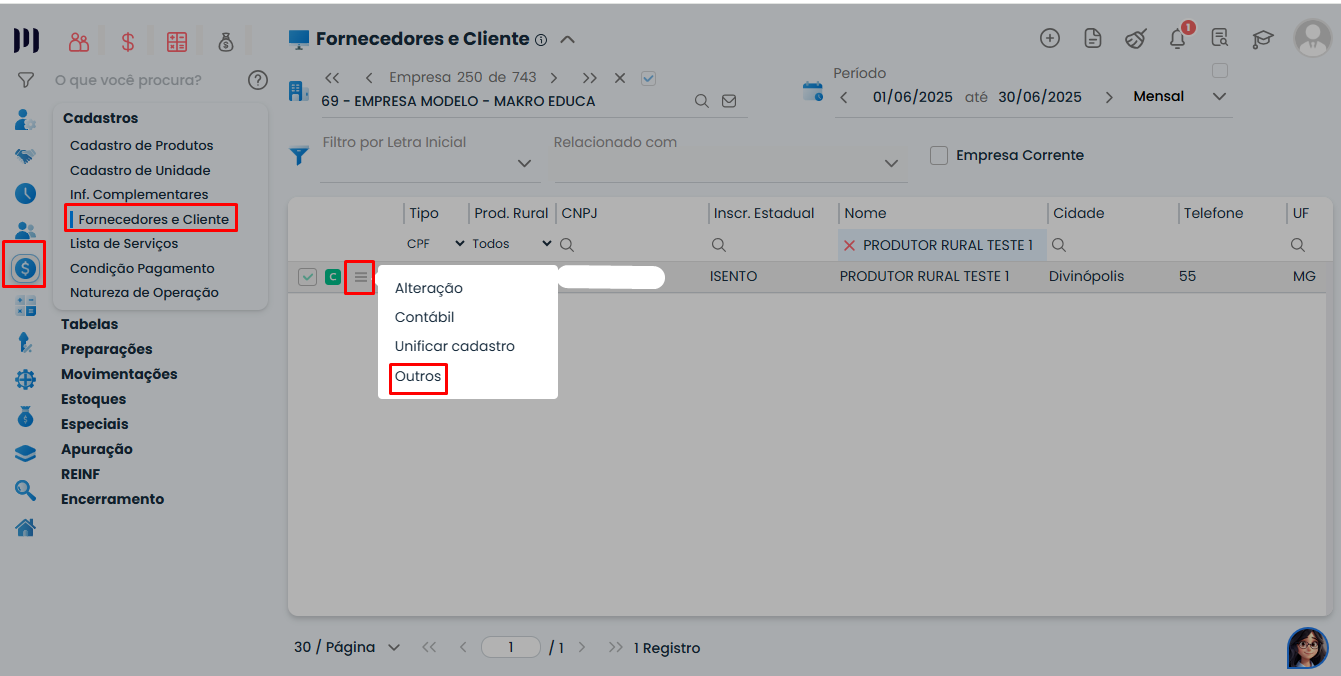Click the graduation cap training icon
Image resolution: width=1341 pixels, height=676 pixels.
(x=1263, y=39)
